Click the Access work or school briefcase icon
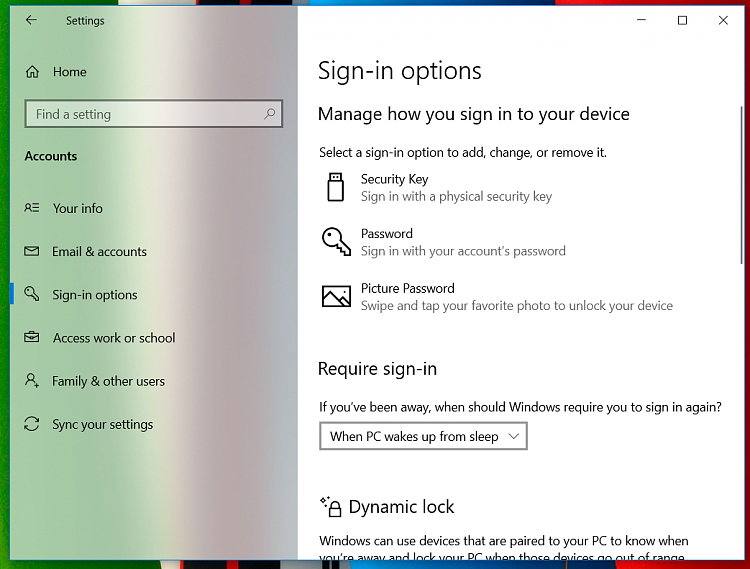The width and height of the screenshot is (750, 569). click(32, 337)
